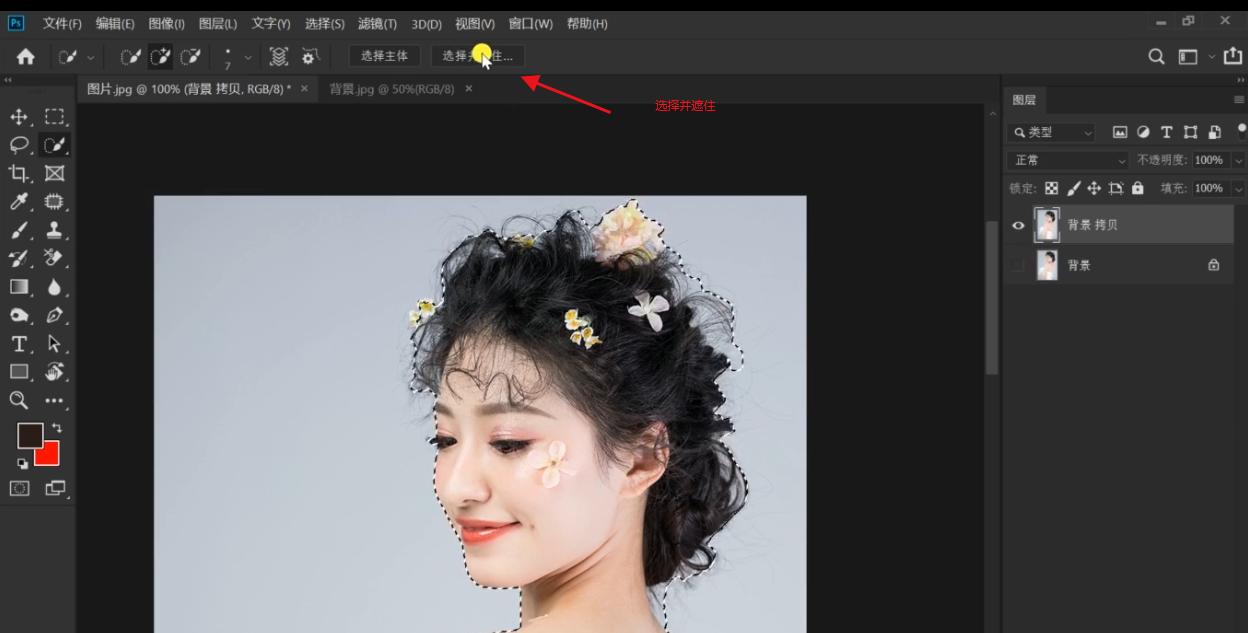Click the Home icon in options bar
The image size is (1248, 633).
coord(24,57)
